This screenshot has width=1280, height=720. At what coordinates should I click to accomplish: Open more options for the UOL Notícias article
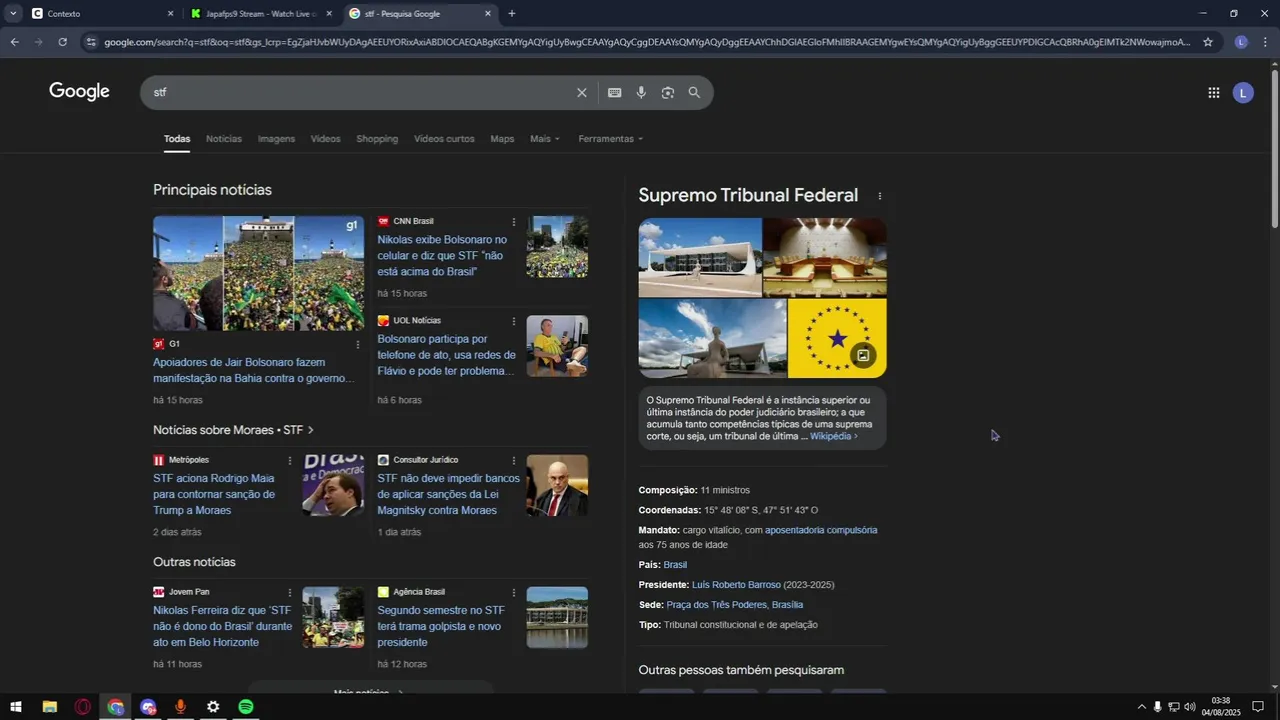click(x=514, y=321)
